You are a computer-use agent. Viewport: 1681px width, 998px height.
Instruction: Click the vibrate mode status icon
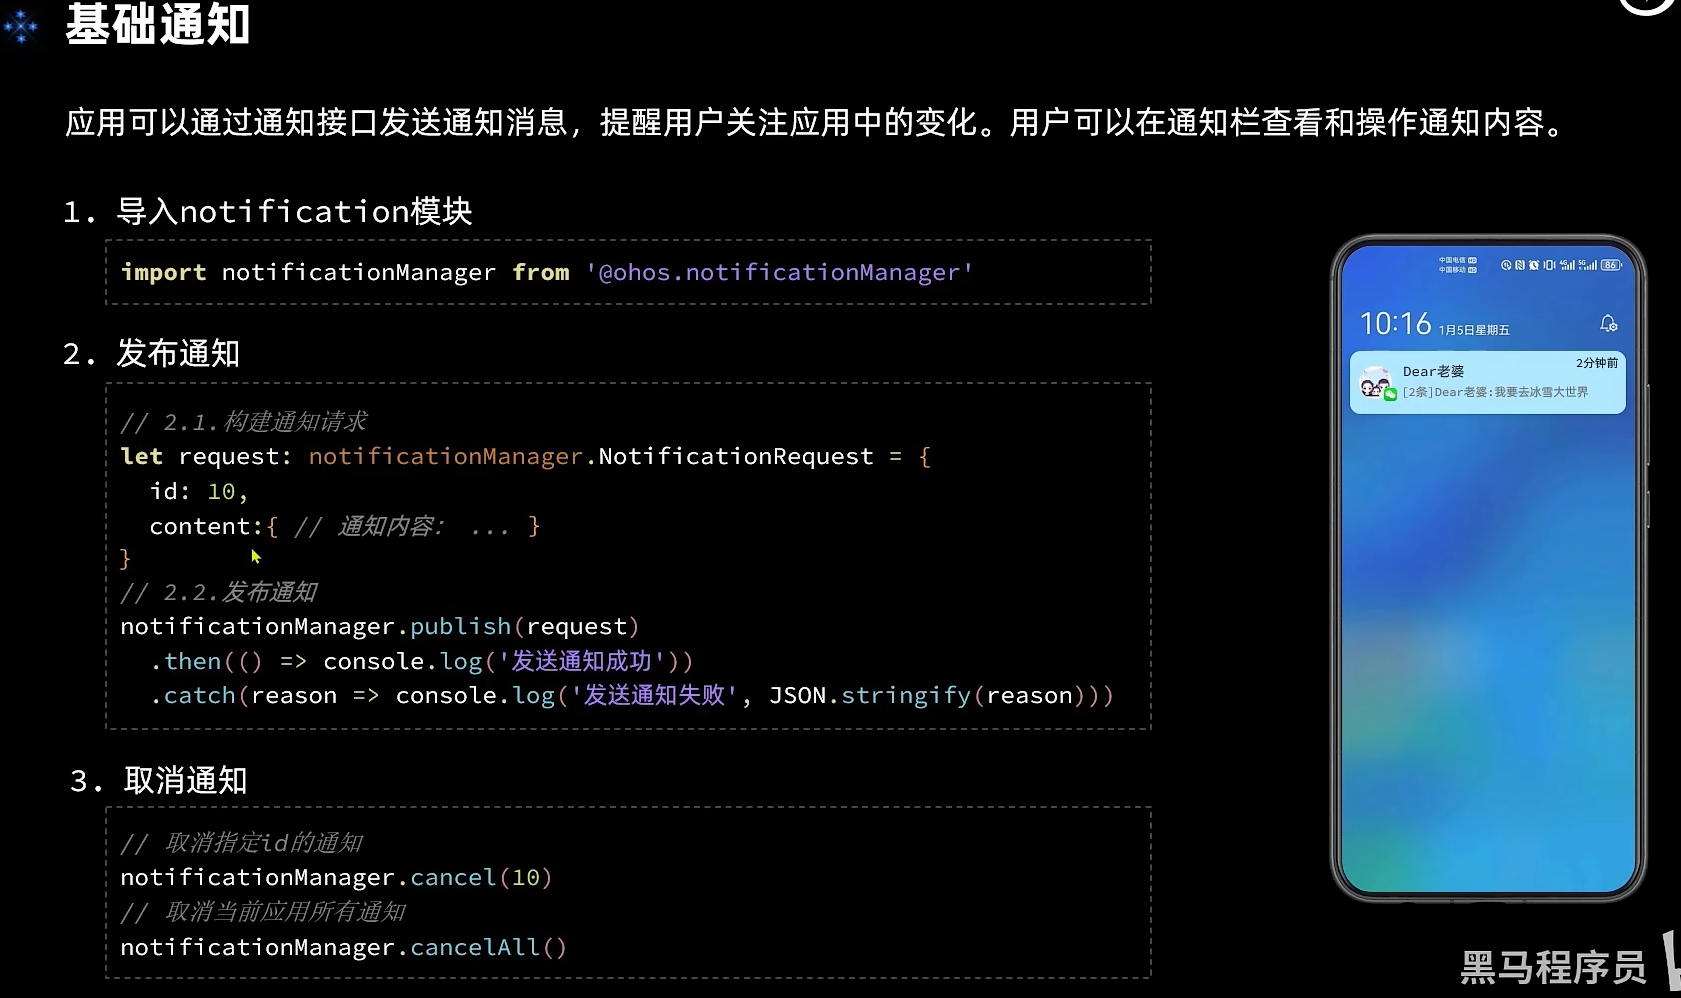(x=1549, y=265)
